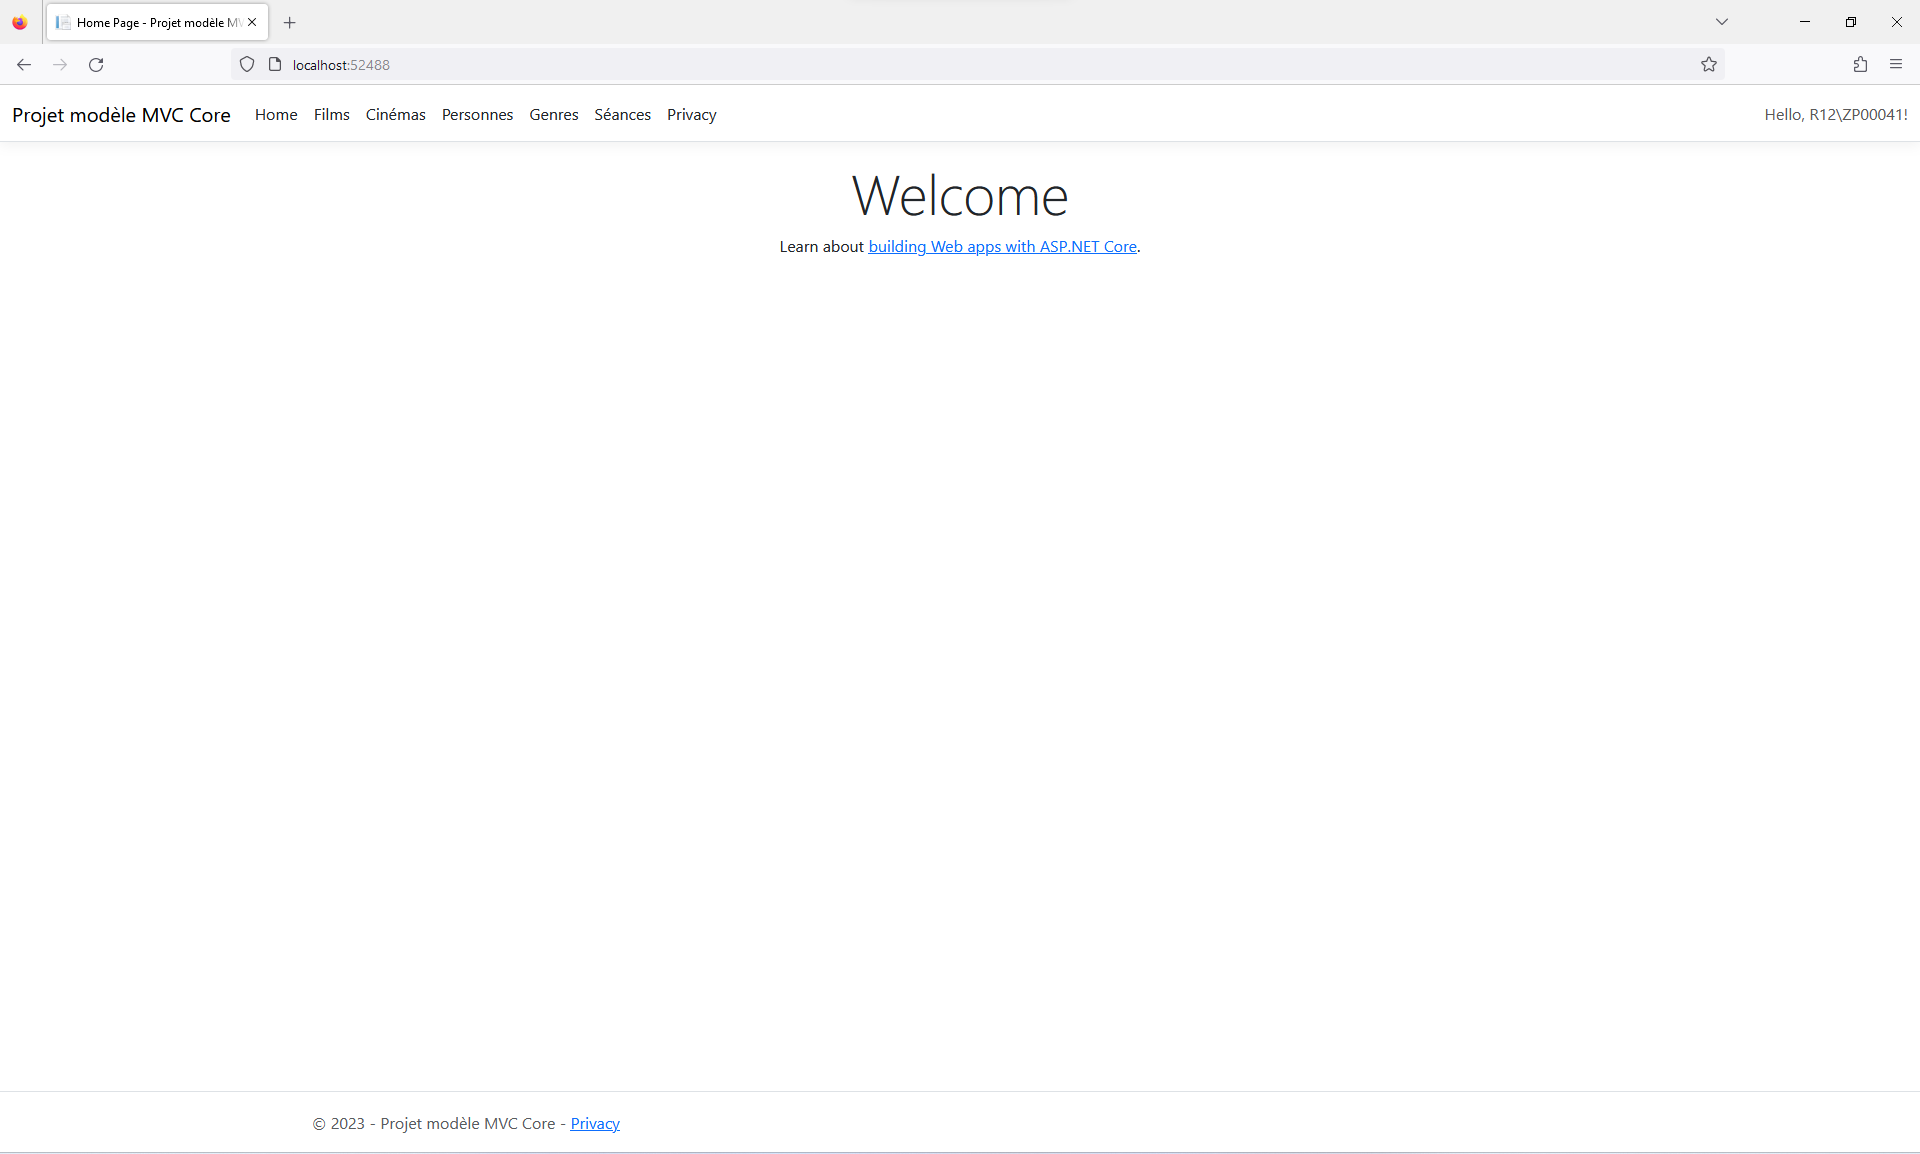Select the Home Page browser tab

pos(150,22)
